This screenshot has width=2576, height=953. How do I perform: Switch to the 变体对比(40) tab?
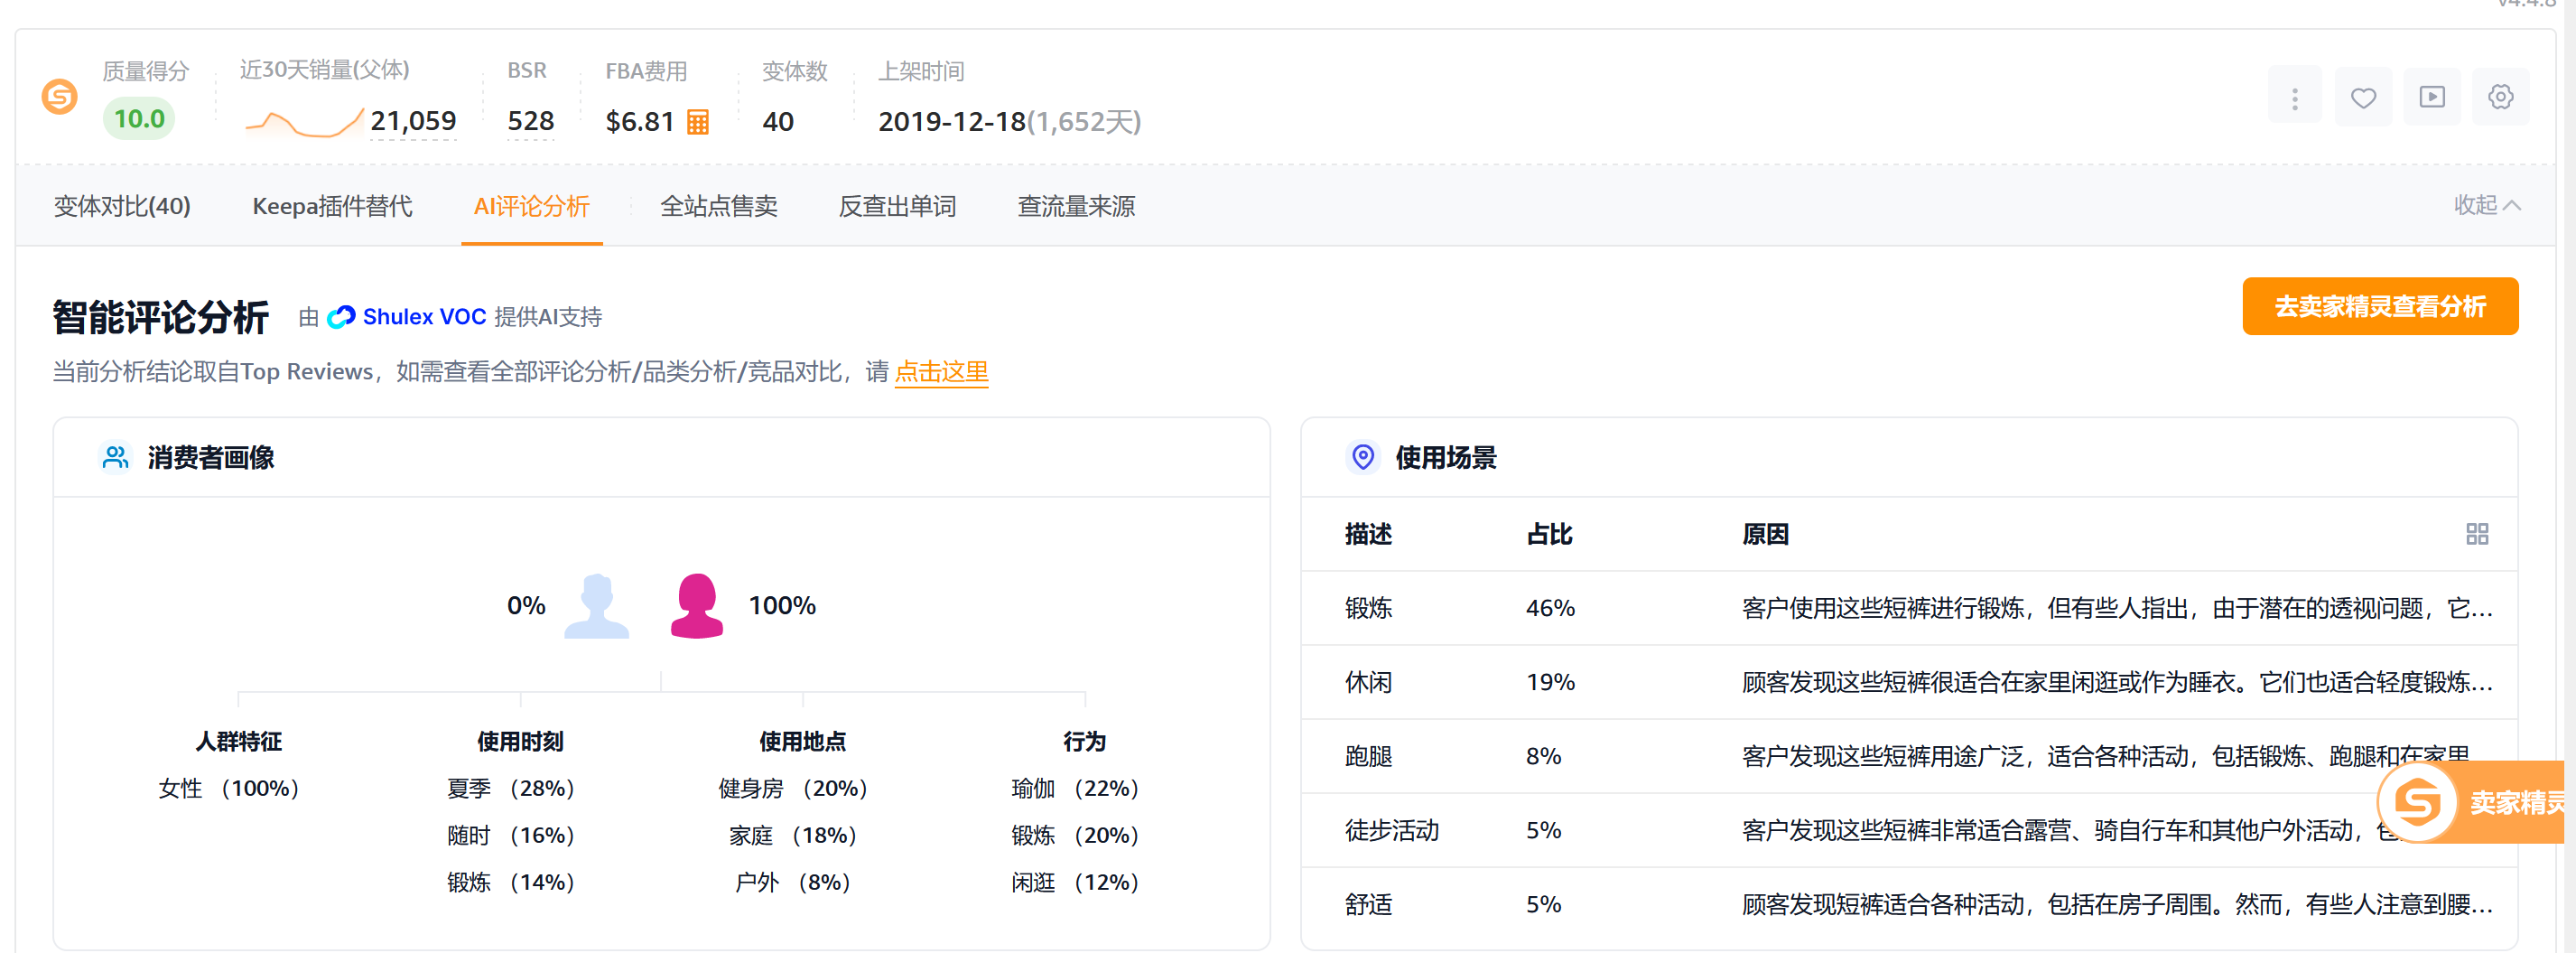click(122, 206)
